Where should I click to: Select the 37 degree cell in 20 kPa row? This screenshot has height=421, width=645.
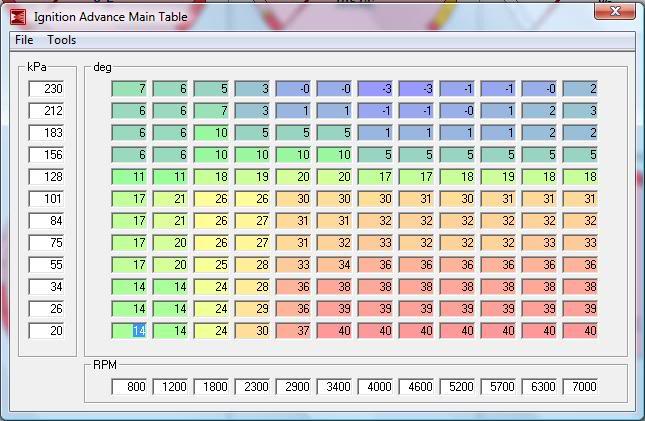pyautogui.click(x=293, y=330)
